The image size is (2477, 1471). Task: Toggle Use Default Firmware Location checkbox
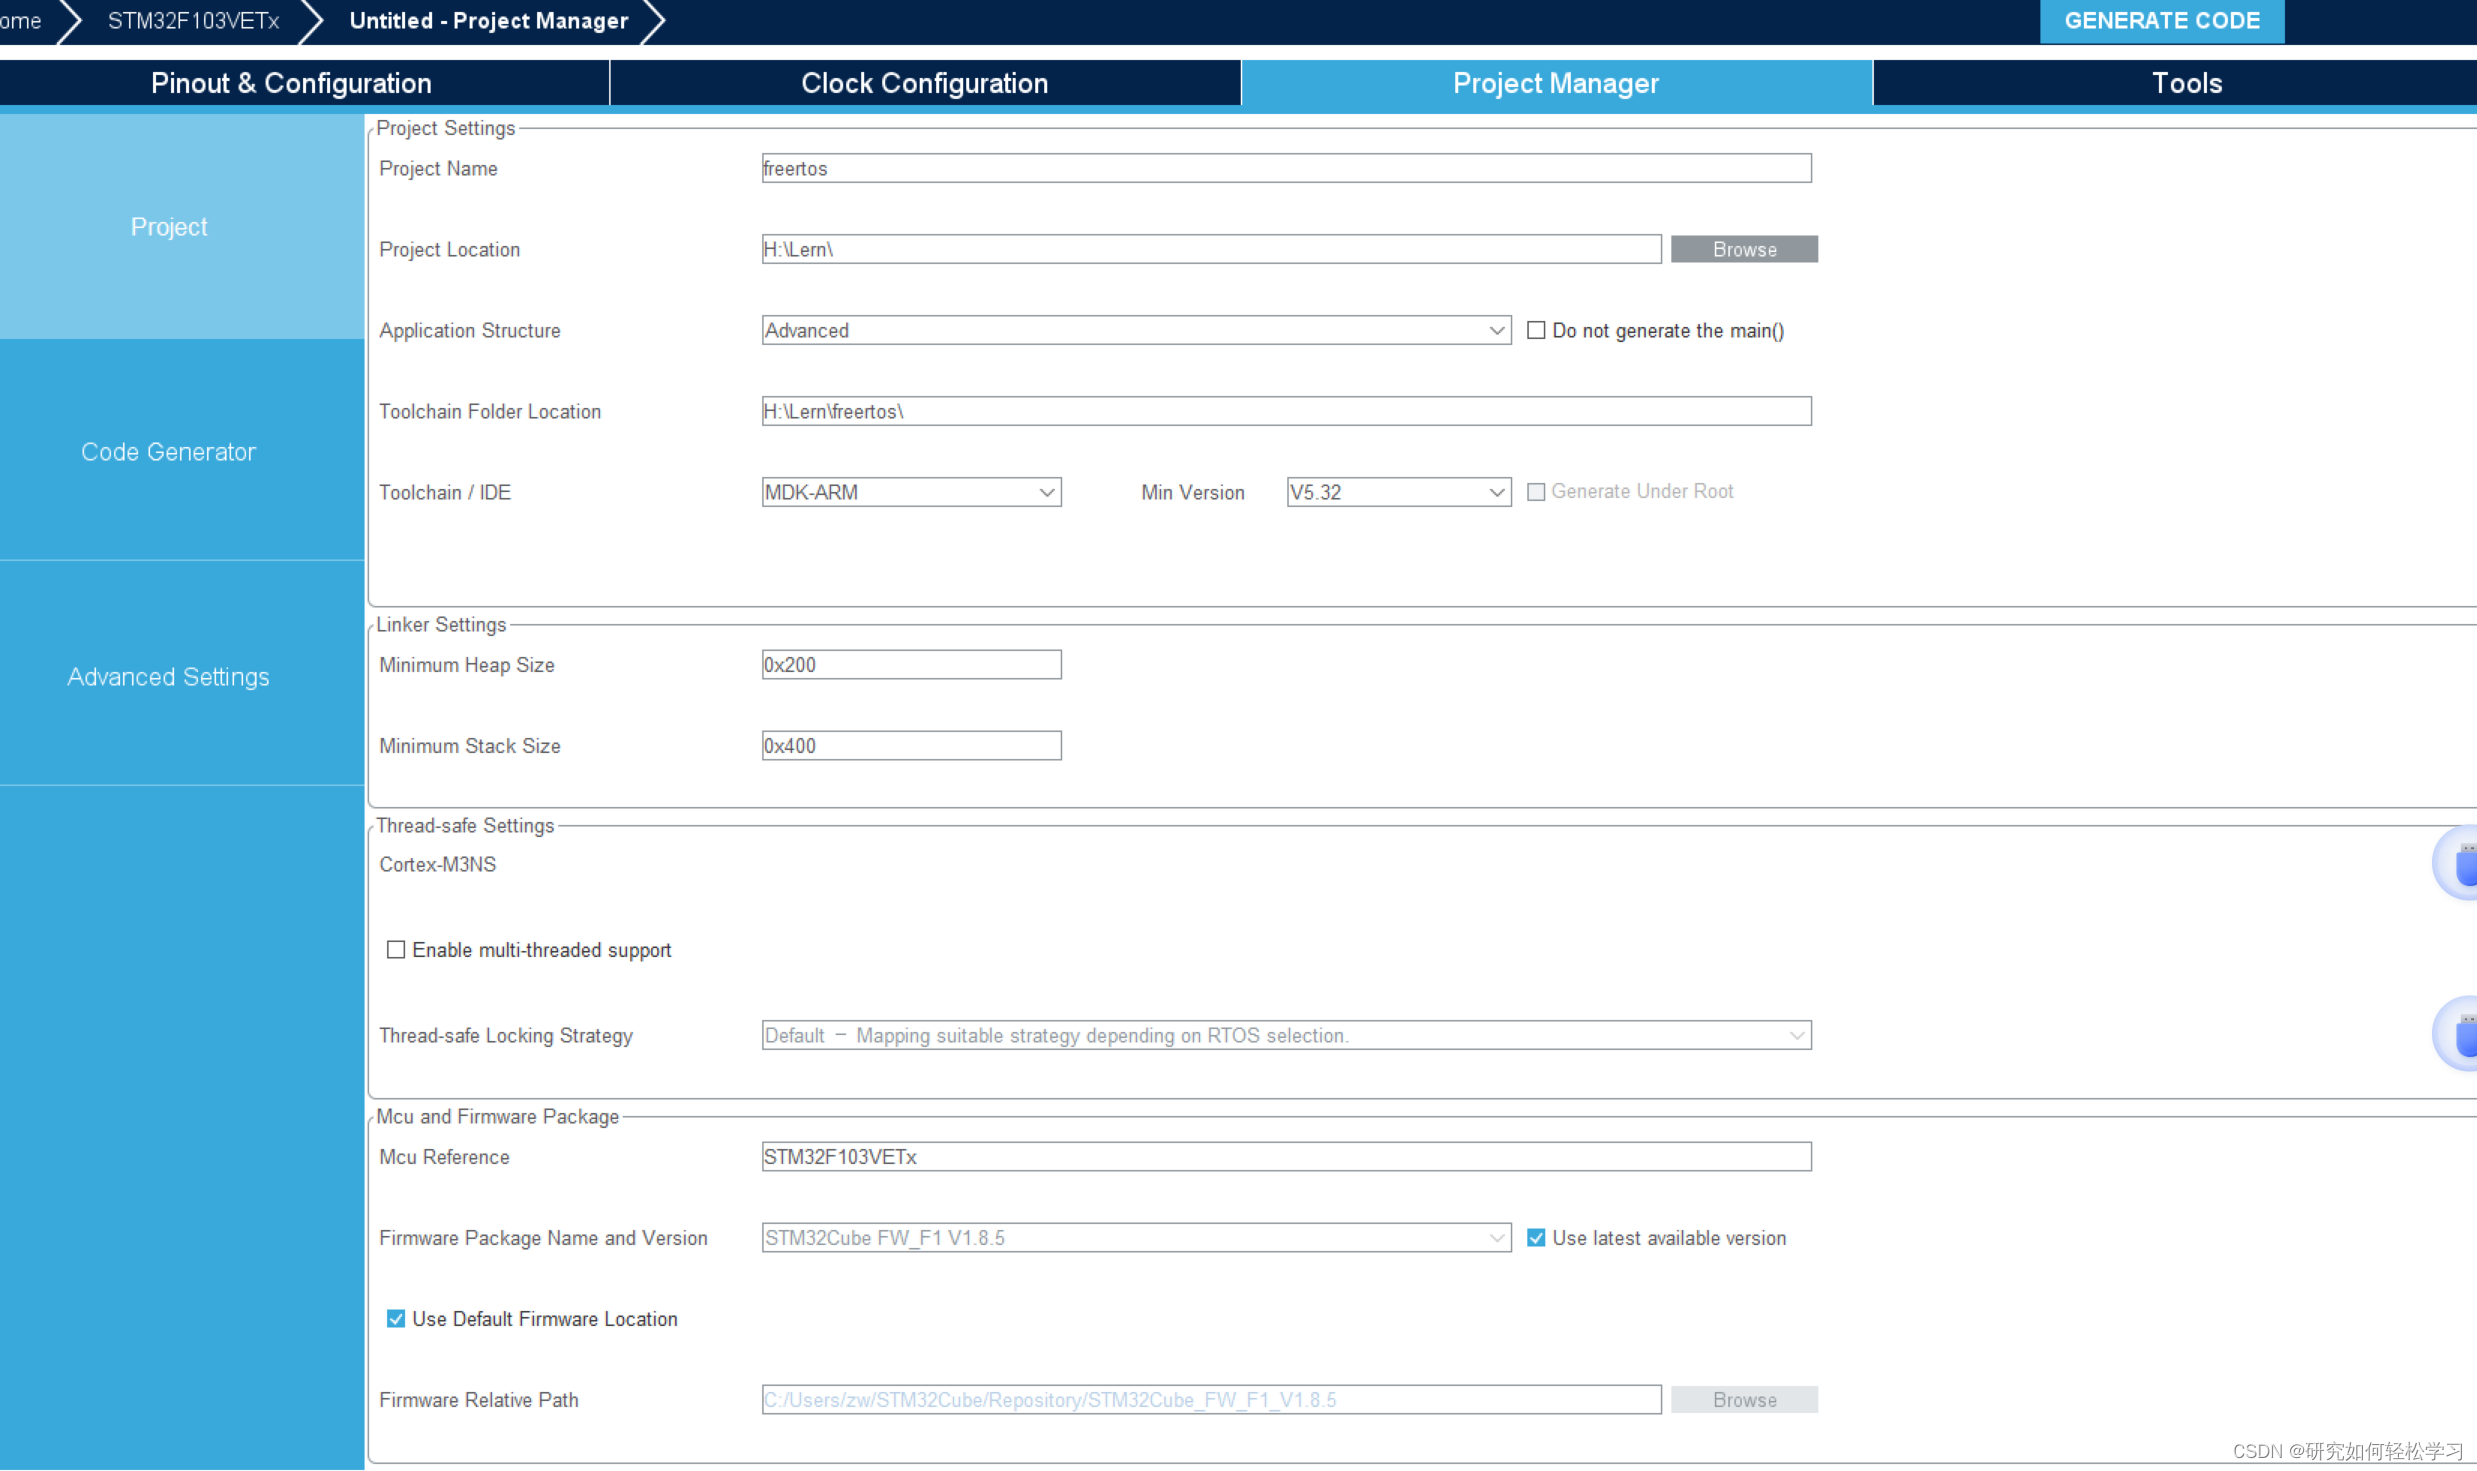pos(396,1319)
